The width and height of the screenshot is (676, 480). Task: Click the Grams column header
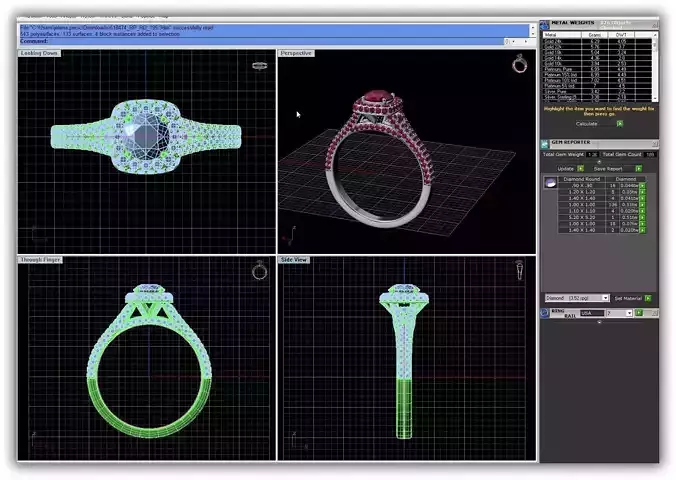click(x=595, y=35)
